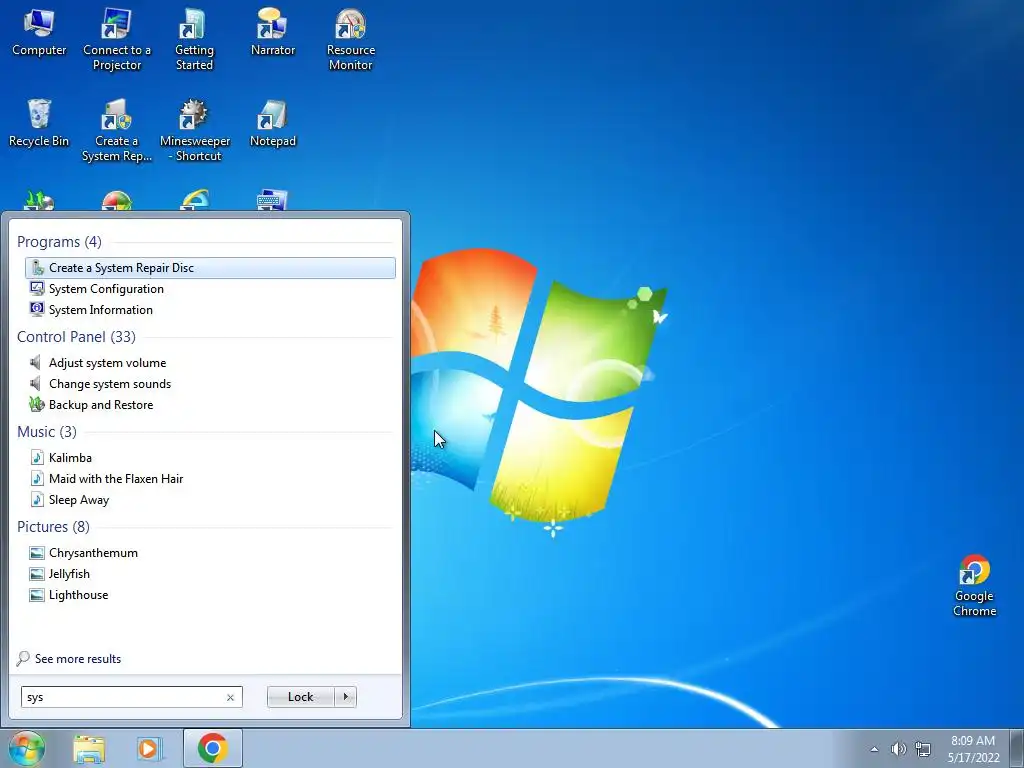Open Connect to a Projector shortcut

tap(117, 39)
